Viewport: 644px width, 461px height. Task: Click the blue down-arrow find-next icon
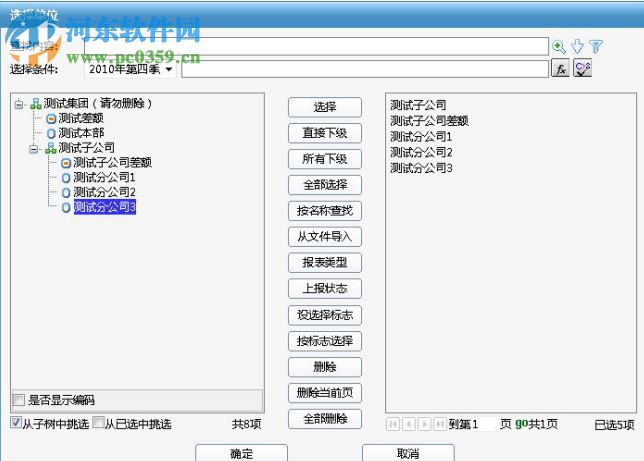pos(577,46)
